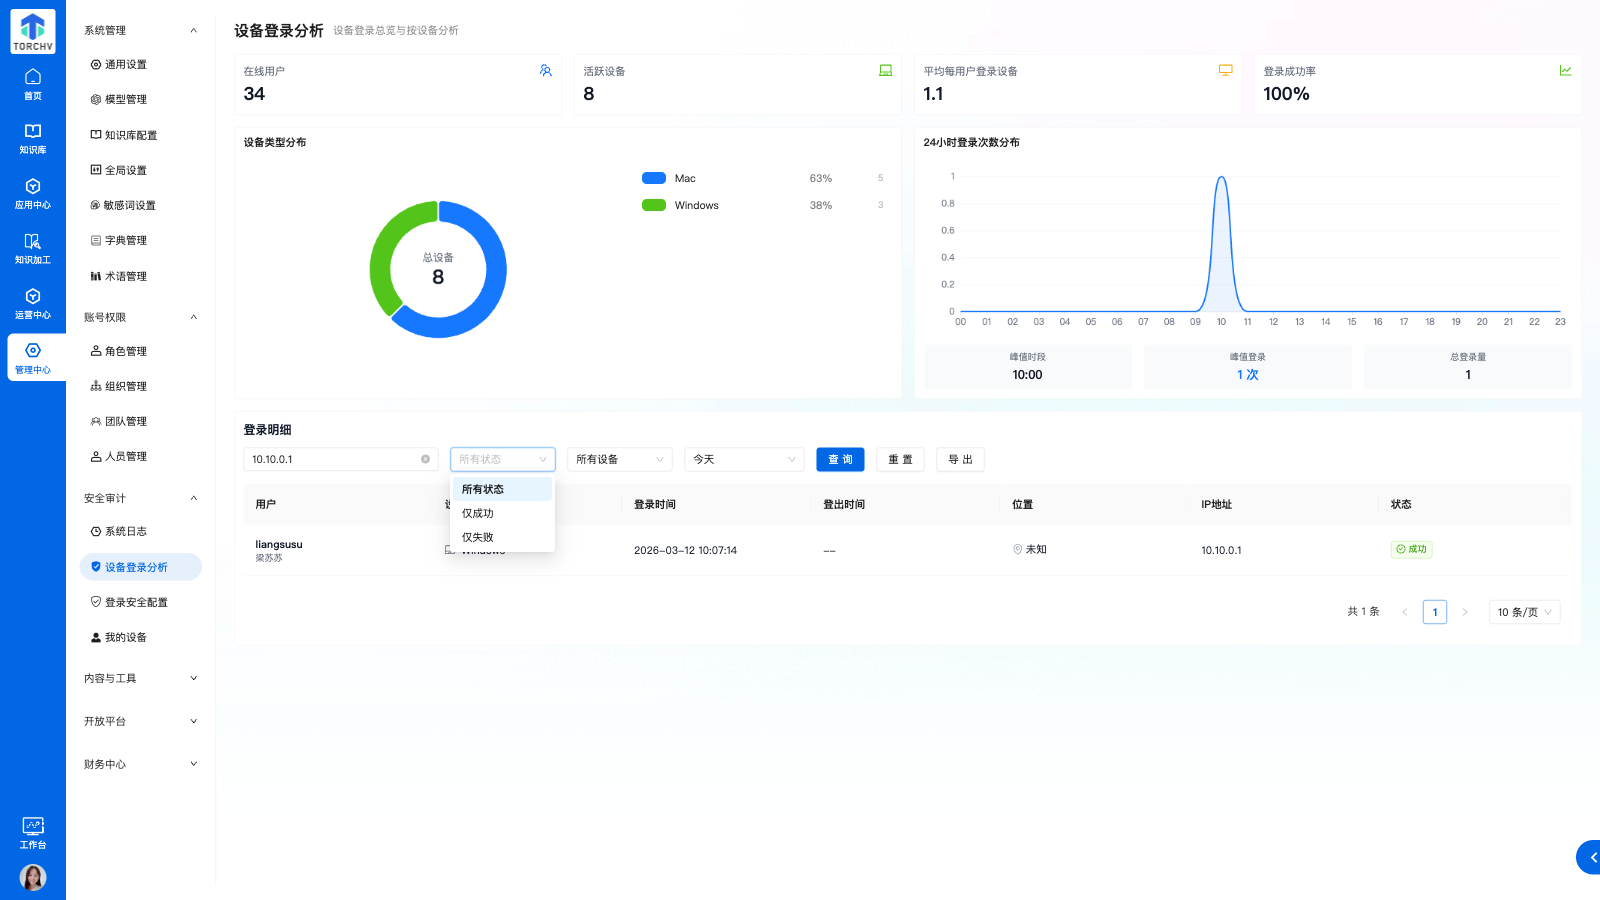Click the 查询 search button
Screen dimensions: 1600x900
pos(840,459)
